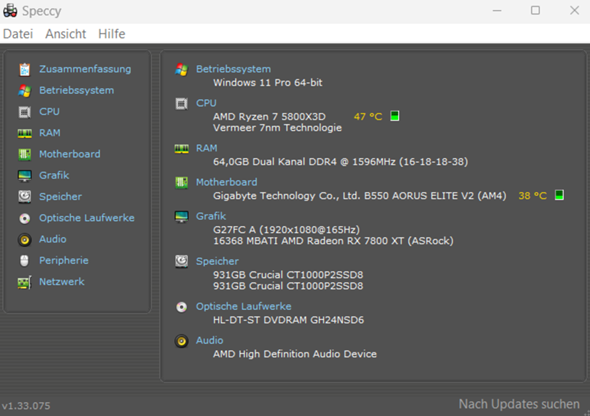Click the Motherboard icon in sidebar
590x416 pixels.
tap(24, 154)
